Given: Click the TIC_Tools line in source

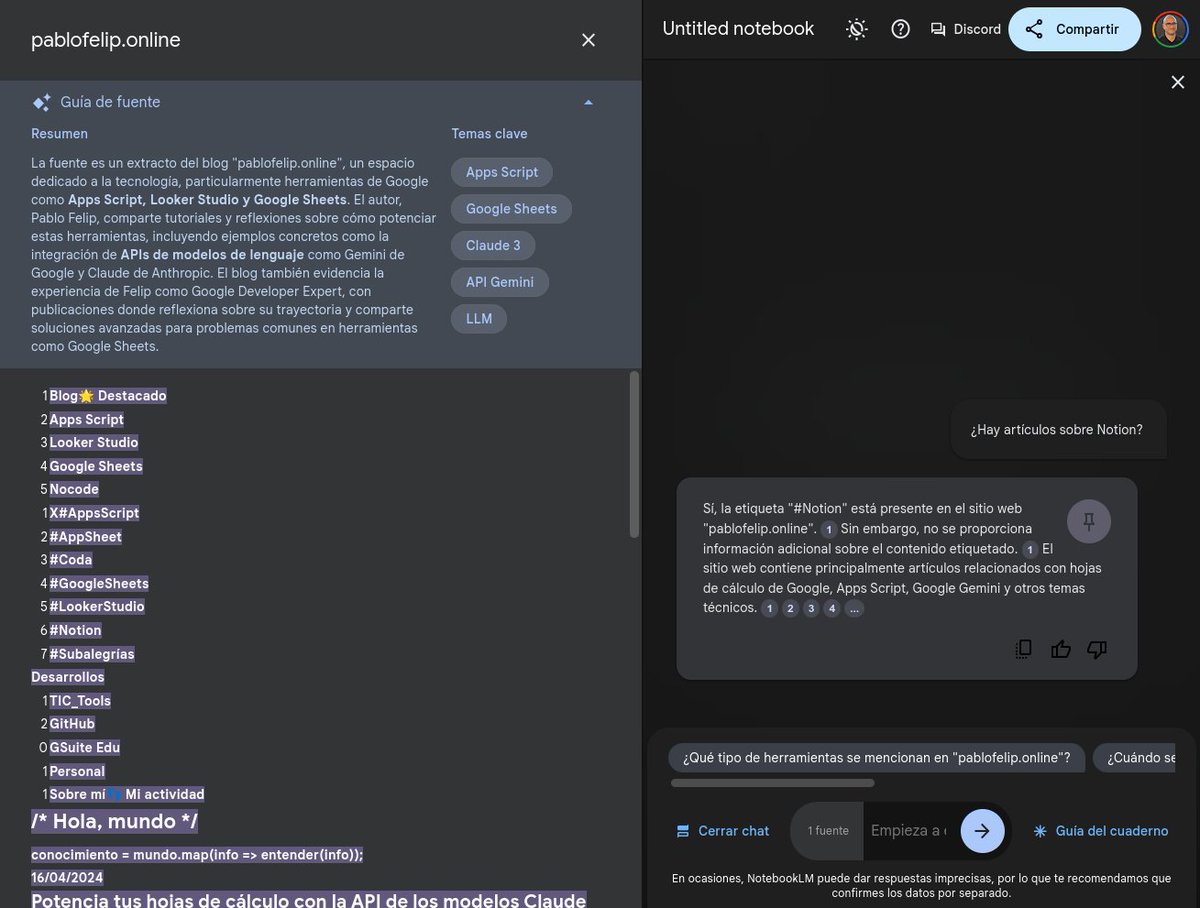Looking at the screenshot, I should (x=80, y=701).
